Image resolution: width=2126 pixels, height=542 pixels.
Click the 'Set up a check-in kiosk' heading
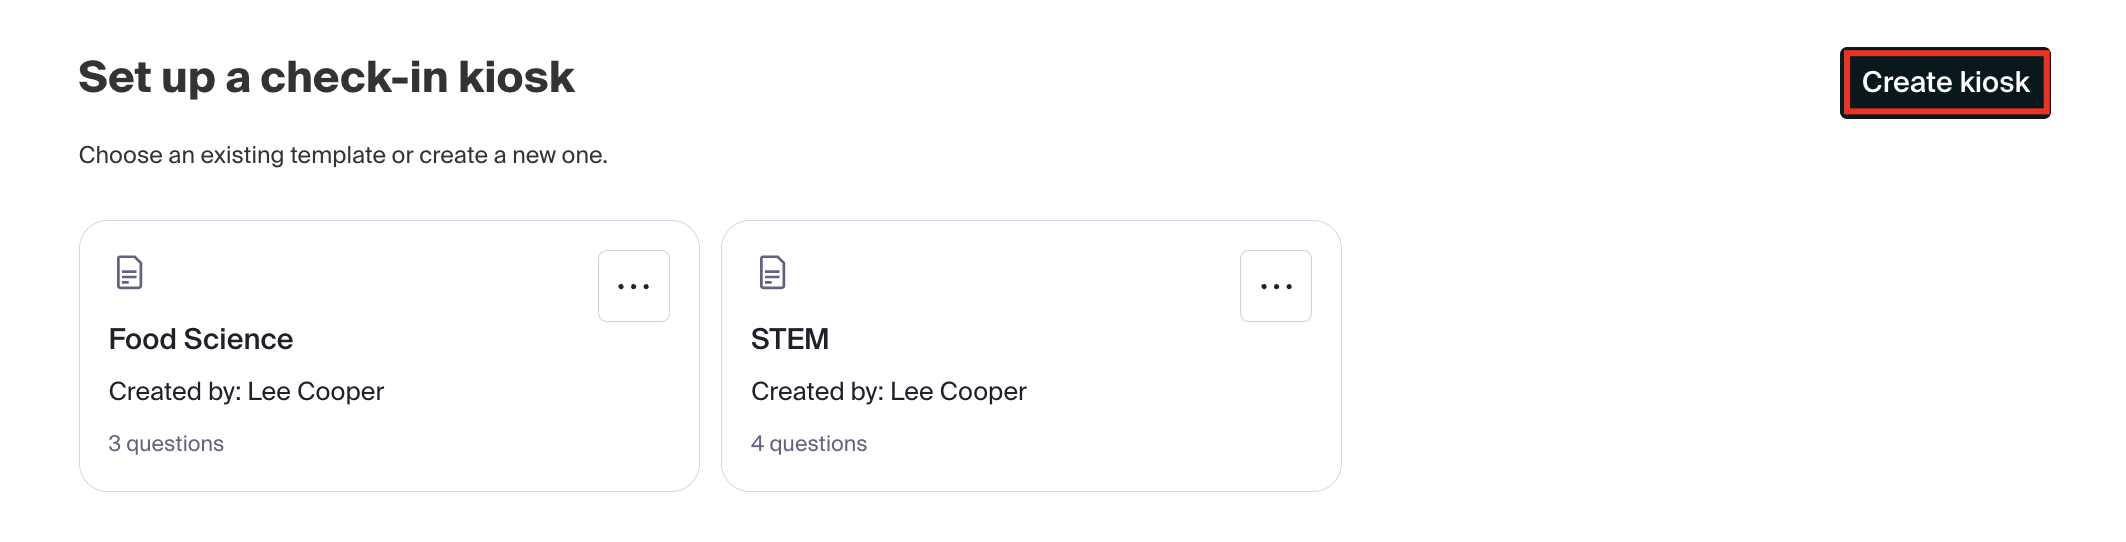326,77
